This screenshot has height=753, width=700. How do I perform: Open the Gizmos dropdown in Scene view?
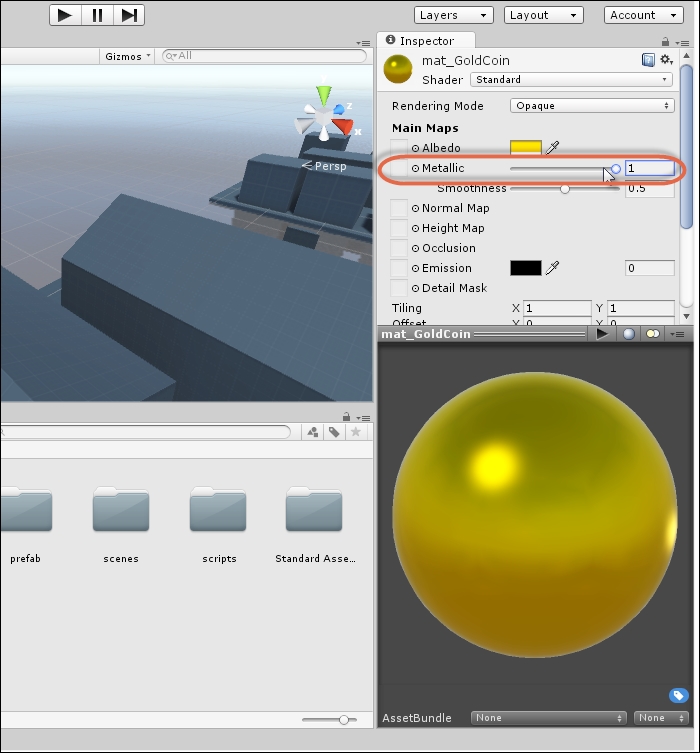[127, 56]
